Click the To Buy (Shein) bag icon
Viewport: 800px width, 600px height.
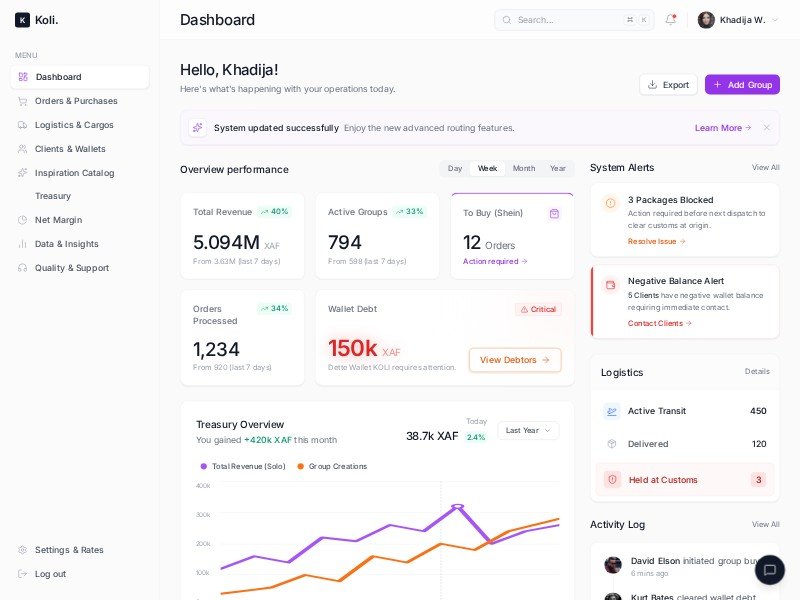[554, 213]
